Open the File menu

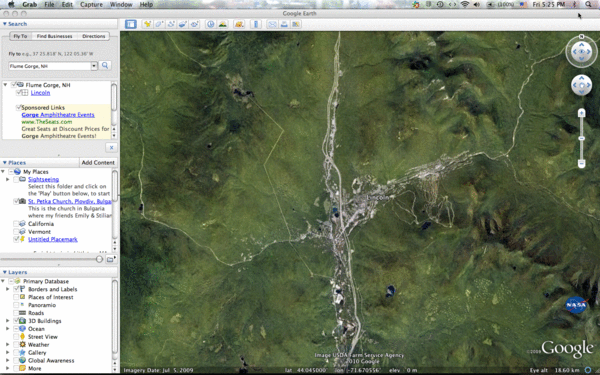tap(49, 4)
